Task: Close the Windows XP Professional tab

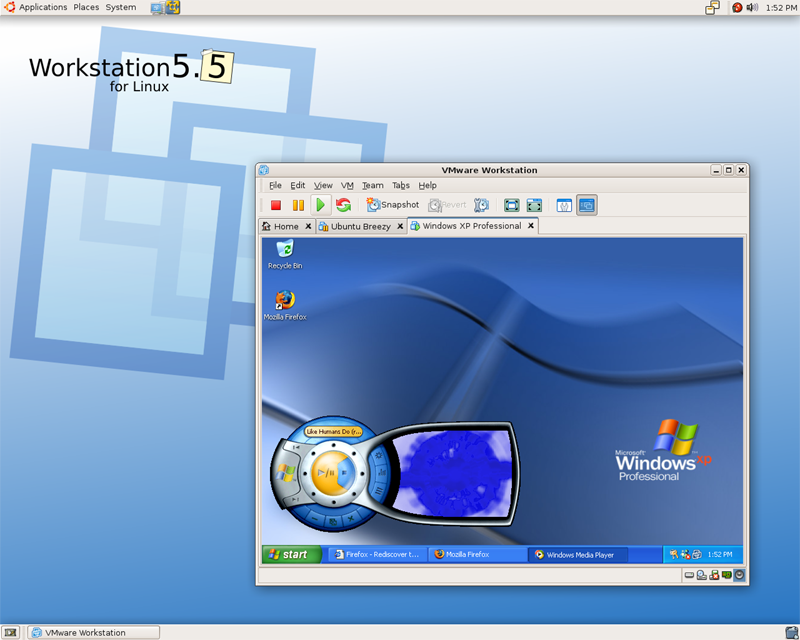Action: [x=531, y=226]
